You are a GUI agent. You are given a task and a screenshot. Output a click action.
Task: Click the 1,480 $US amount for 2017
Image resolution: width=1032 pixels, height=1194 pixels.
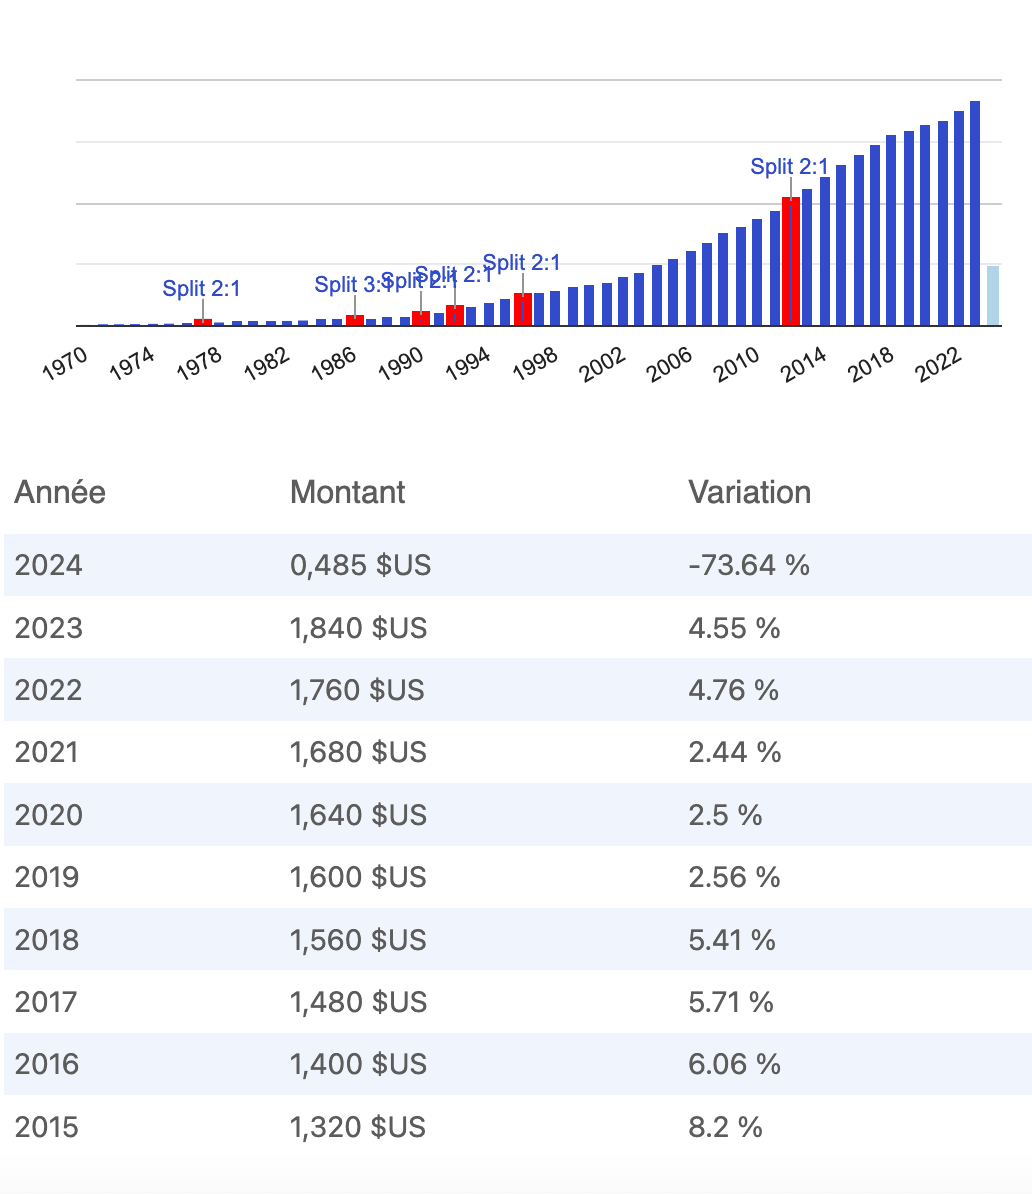point(358,1002)
